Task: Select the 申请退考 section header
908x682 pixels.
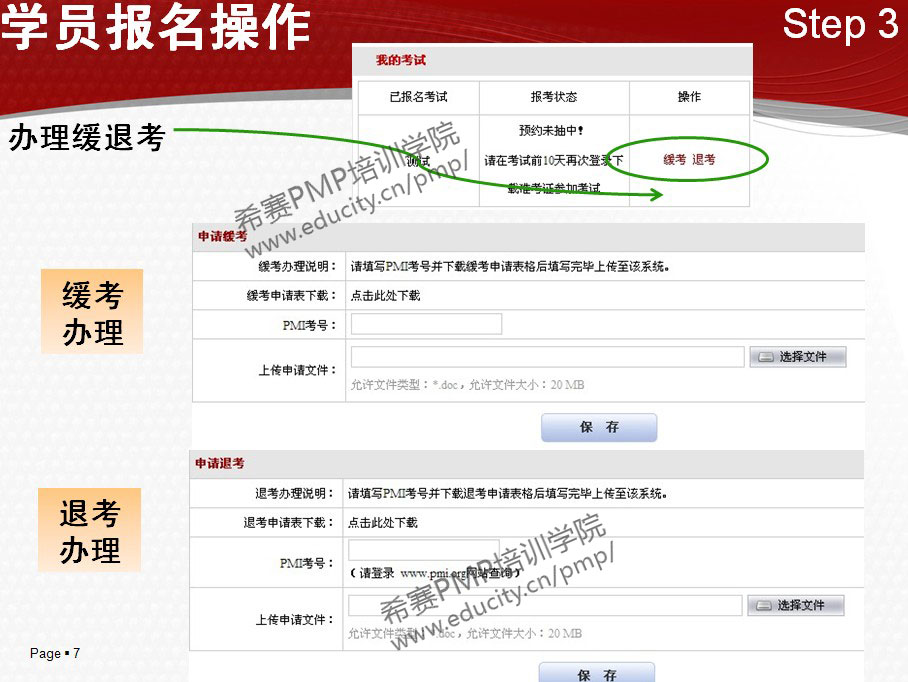Action: (x=220, y=464)
